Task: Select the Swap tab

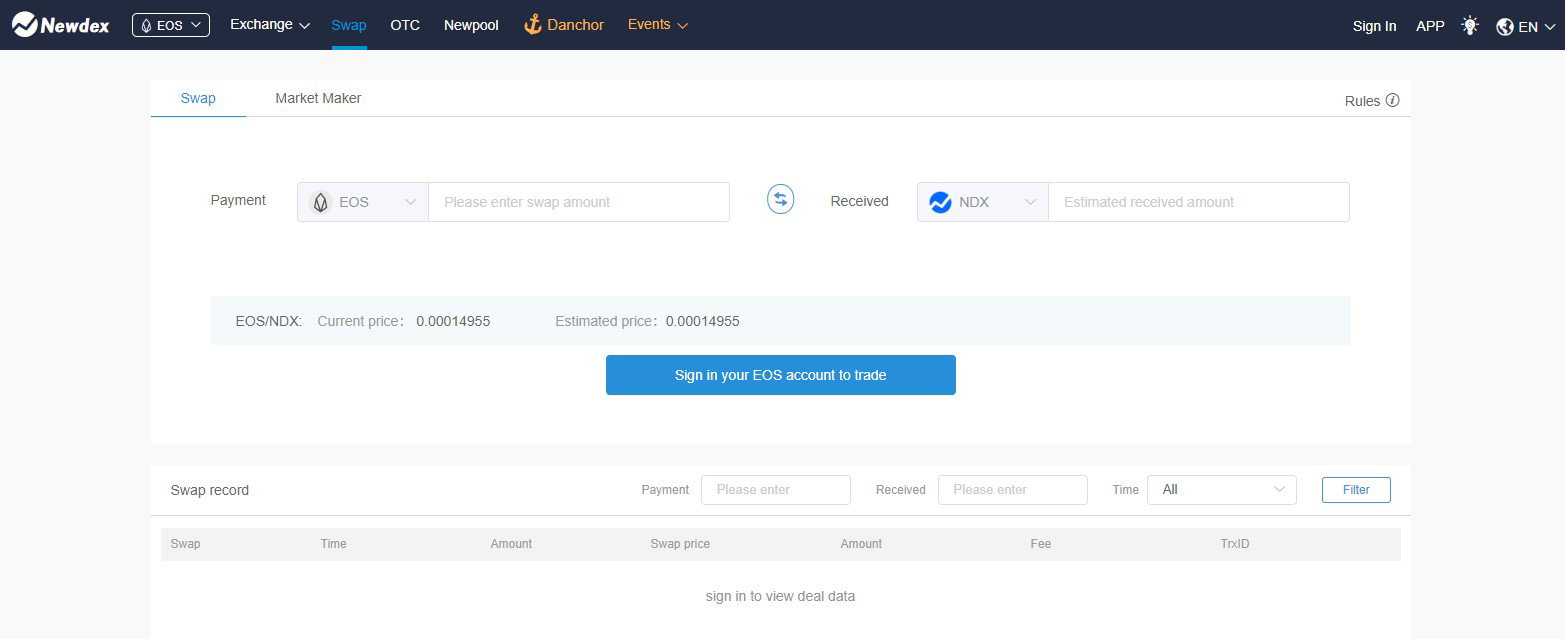Action: (x=198, y=98)
